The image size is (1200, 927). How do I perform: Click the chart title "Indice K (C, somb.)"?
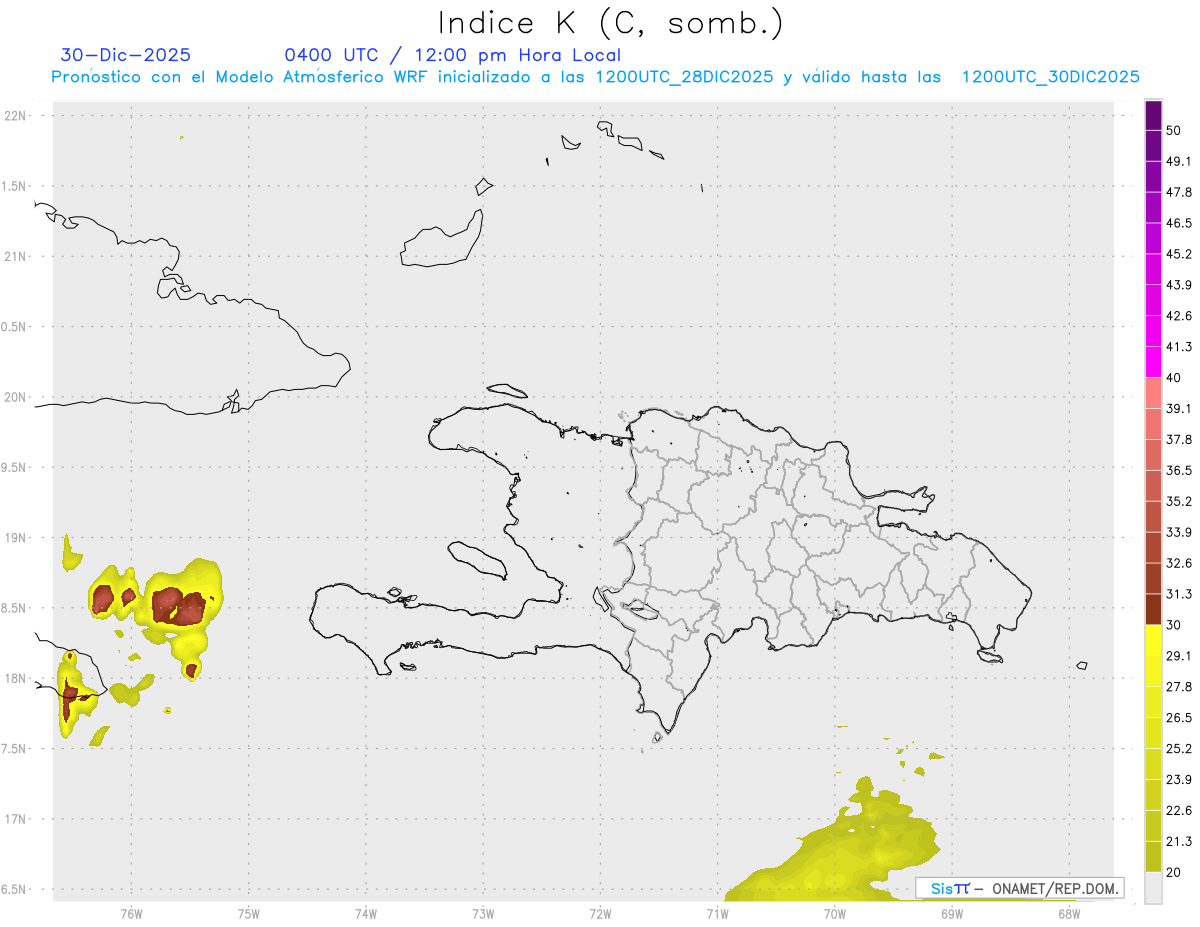[611, 23]
